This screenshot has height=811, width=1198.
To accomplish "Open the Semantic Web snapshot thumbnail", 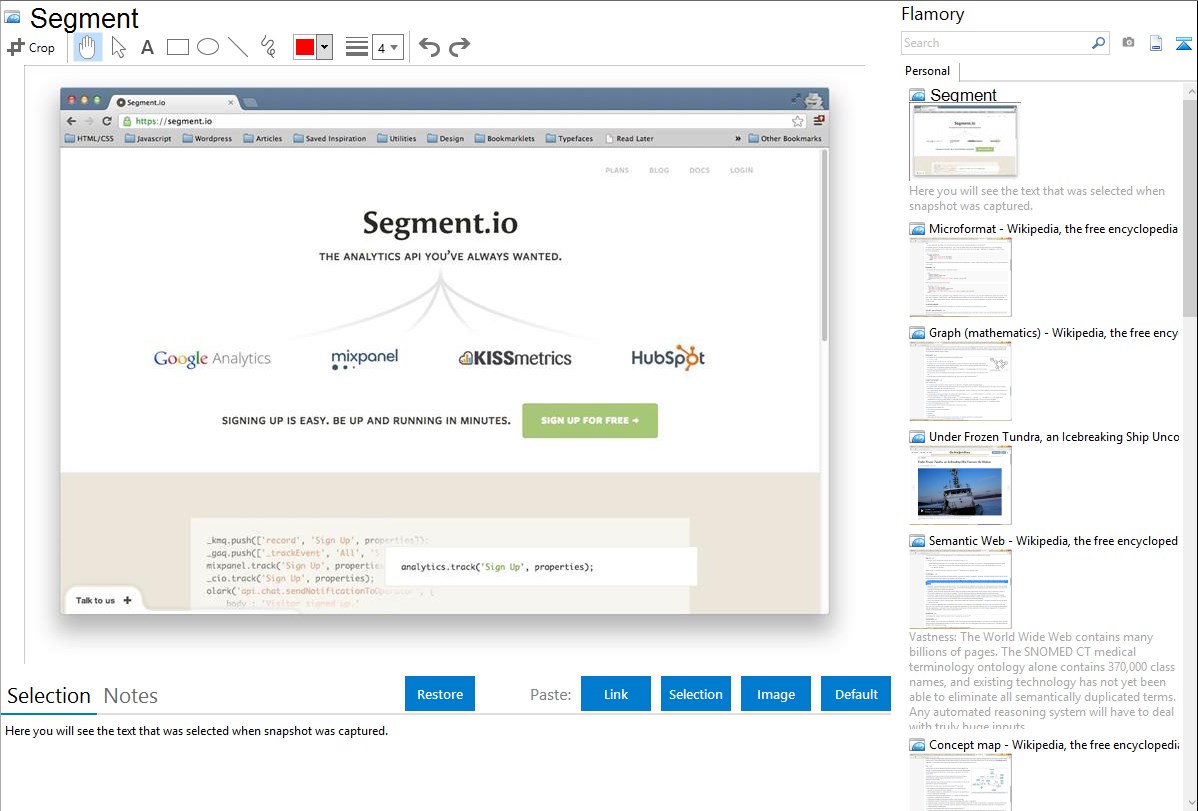I will [x=960, y=589].
